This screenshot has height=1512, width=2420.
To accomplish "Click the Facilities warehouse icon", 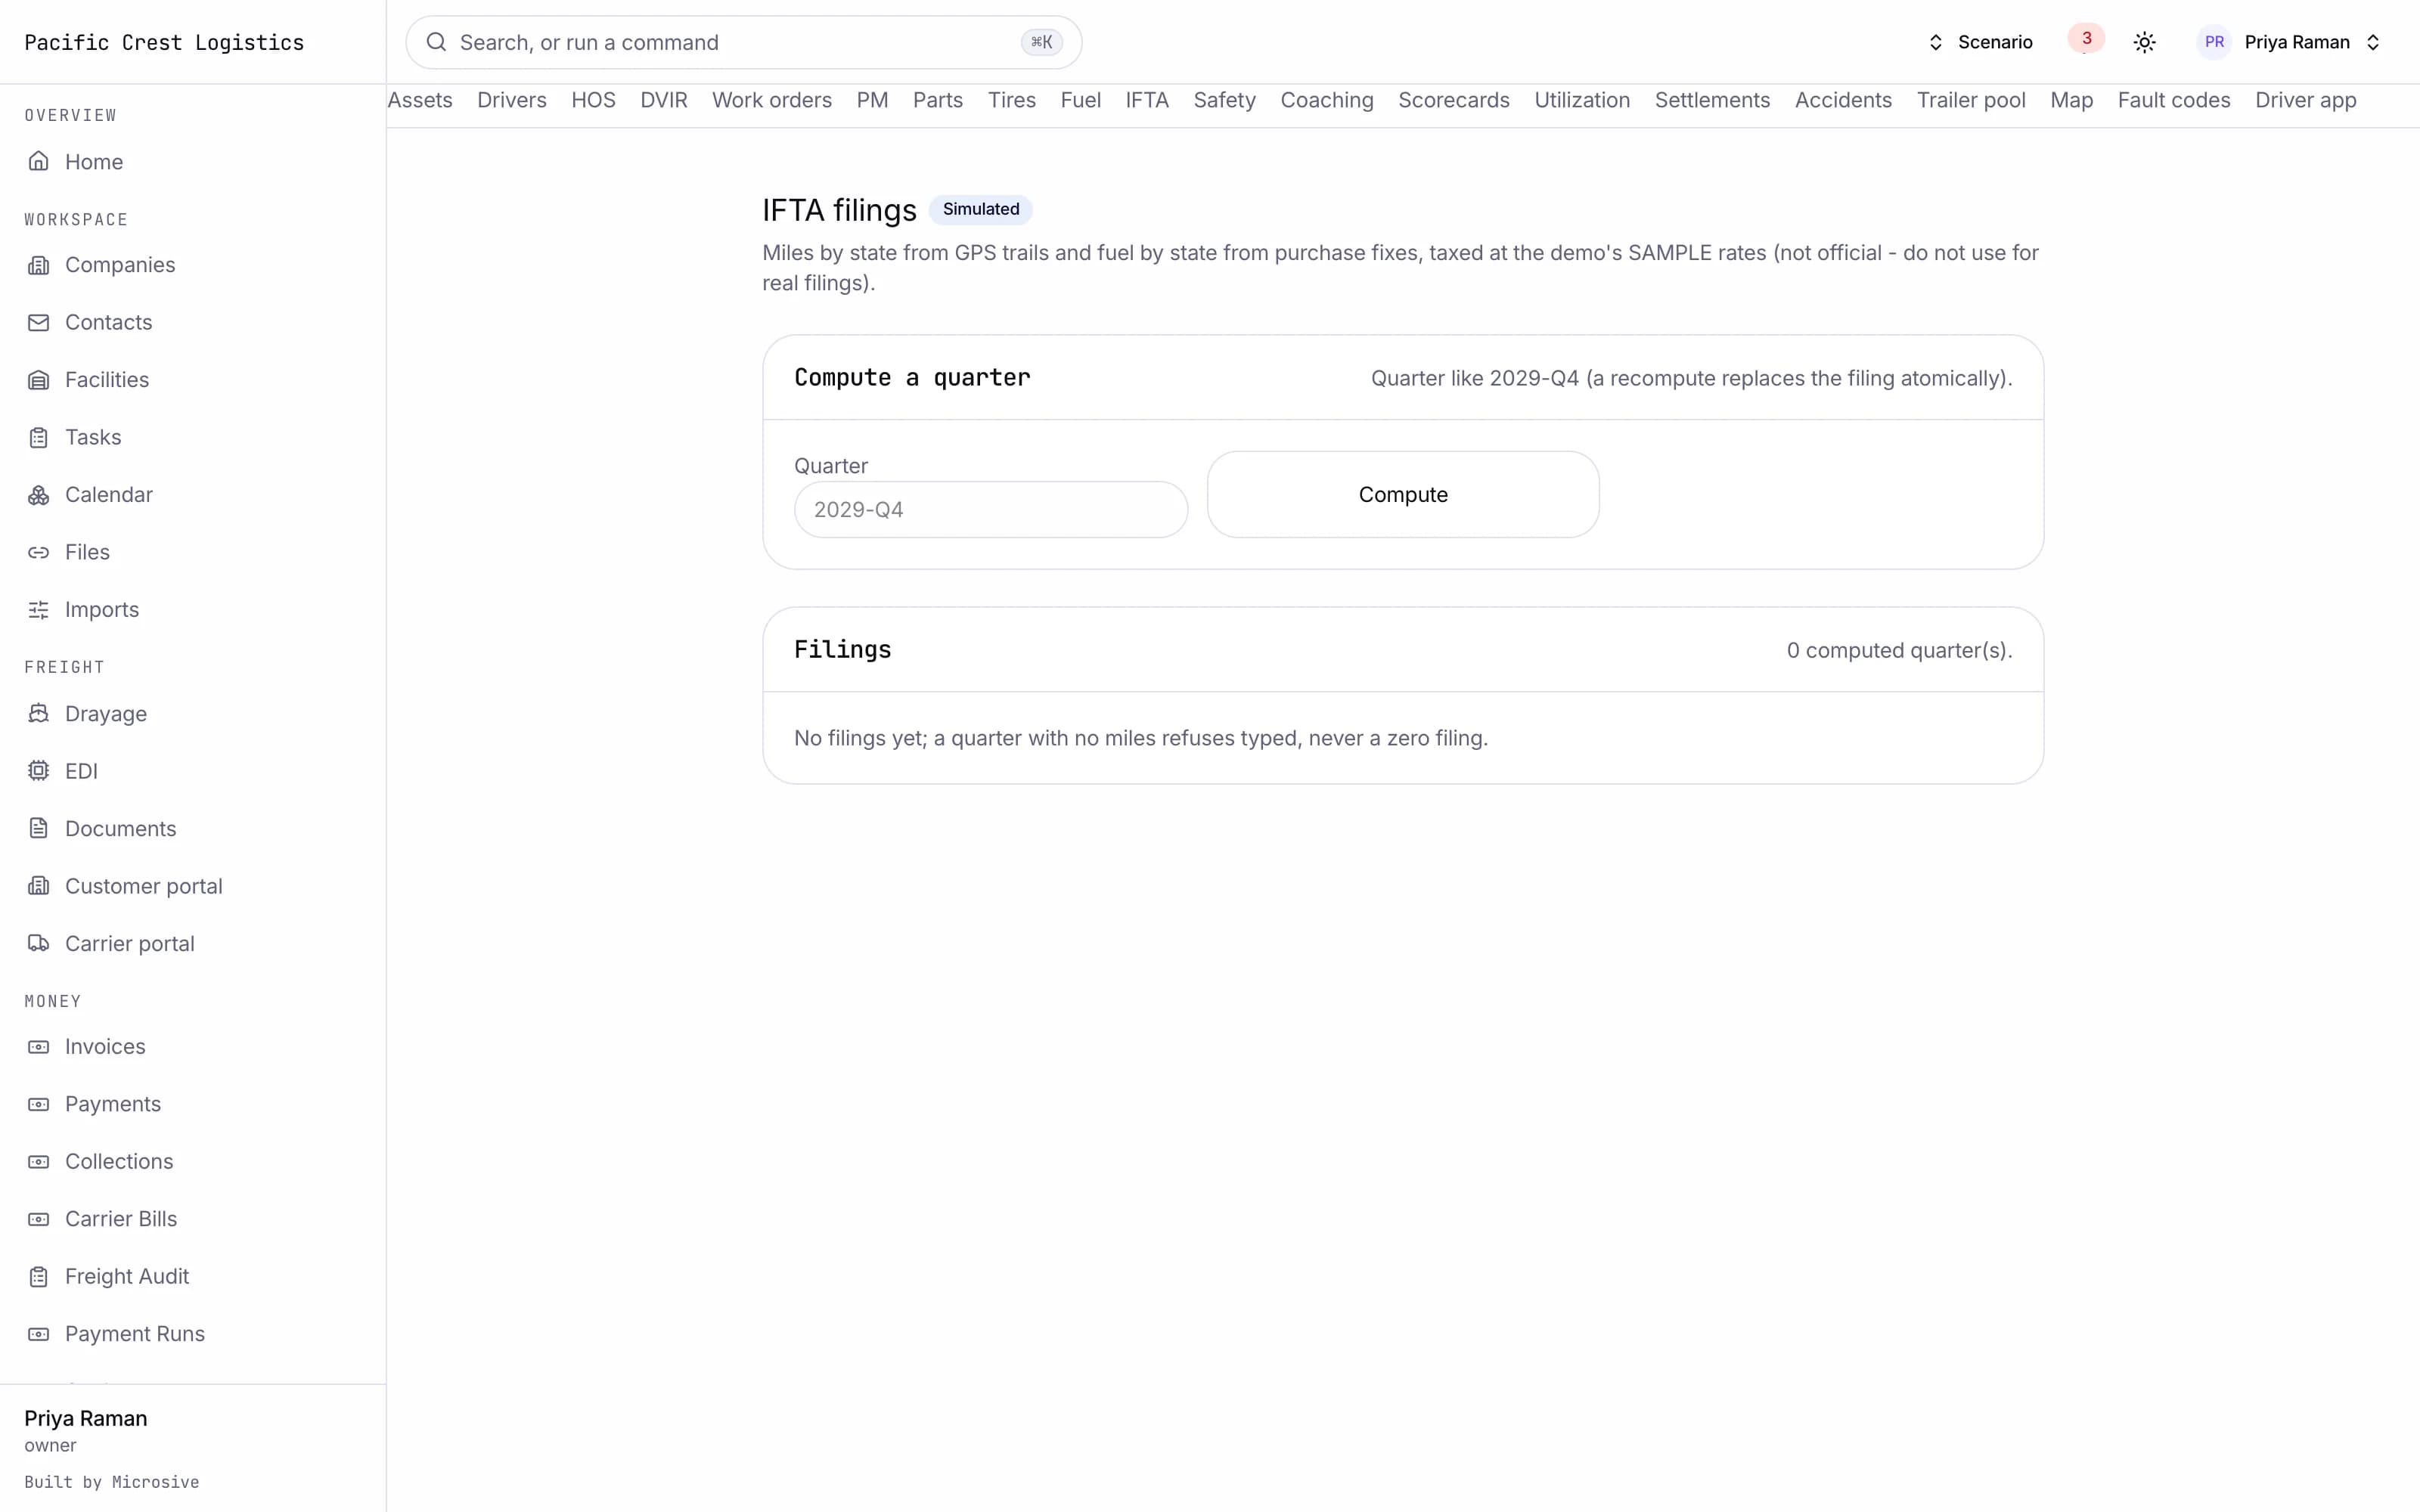I will pos(38,380).
